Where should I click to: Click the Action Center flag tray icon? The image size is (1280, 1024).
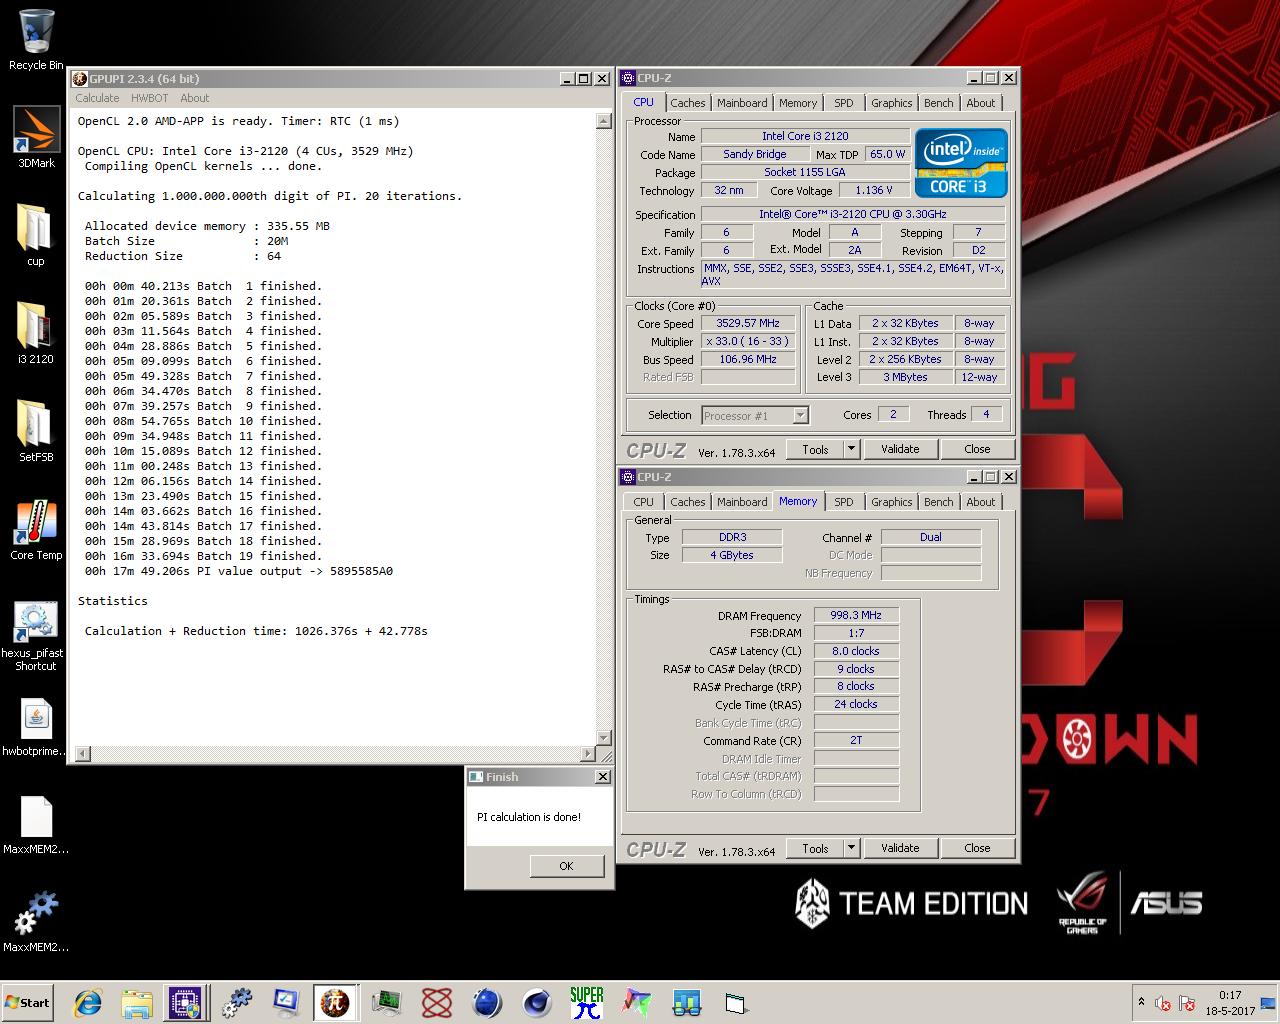click(x=1187, y=1003)
